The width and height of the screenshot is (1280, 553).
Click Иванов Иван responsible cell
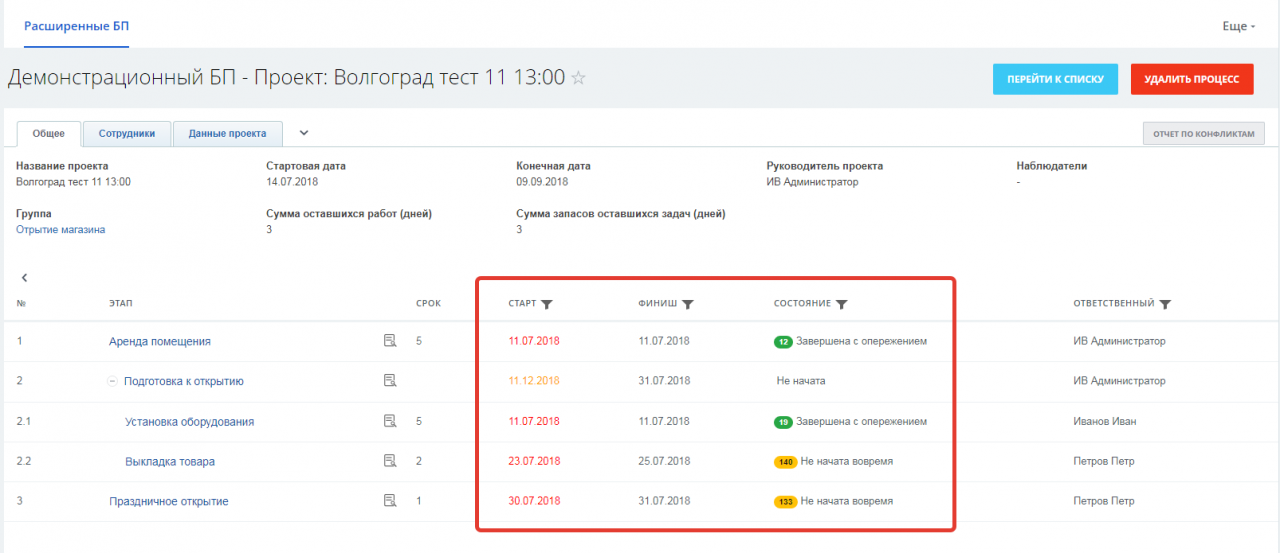coord(1104,421)
